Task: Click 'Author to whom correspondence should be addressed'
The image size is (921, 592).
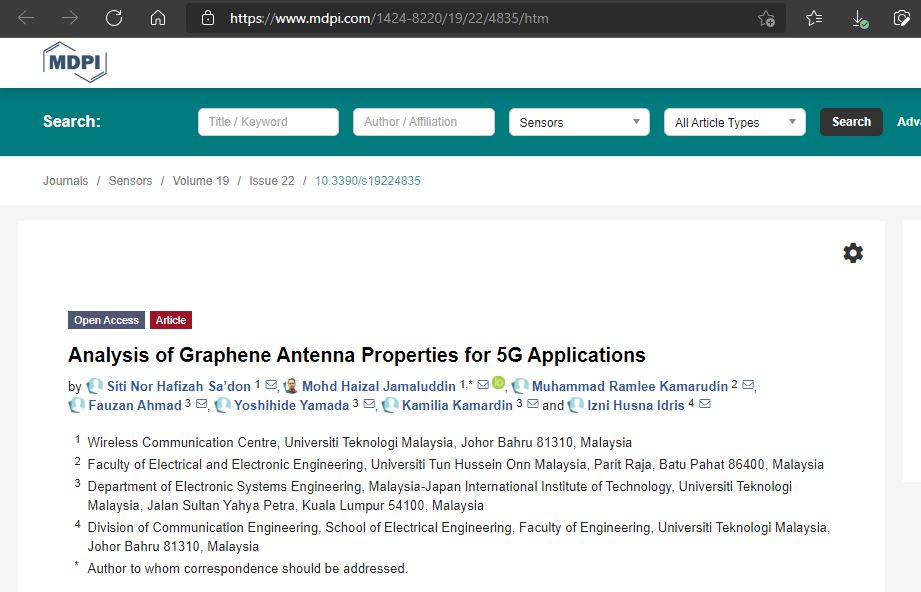Action: point(247,569)
